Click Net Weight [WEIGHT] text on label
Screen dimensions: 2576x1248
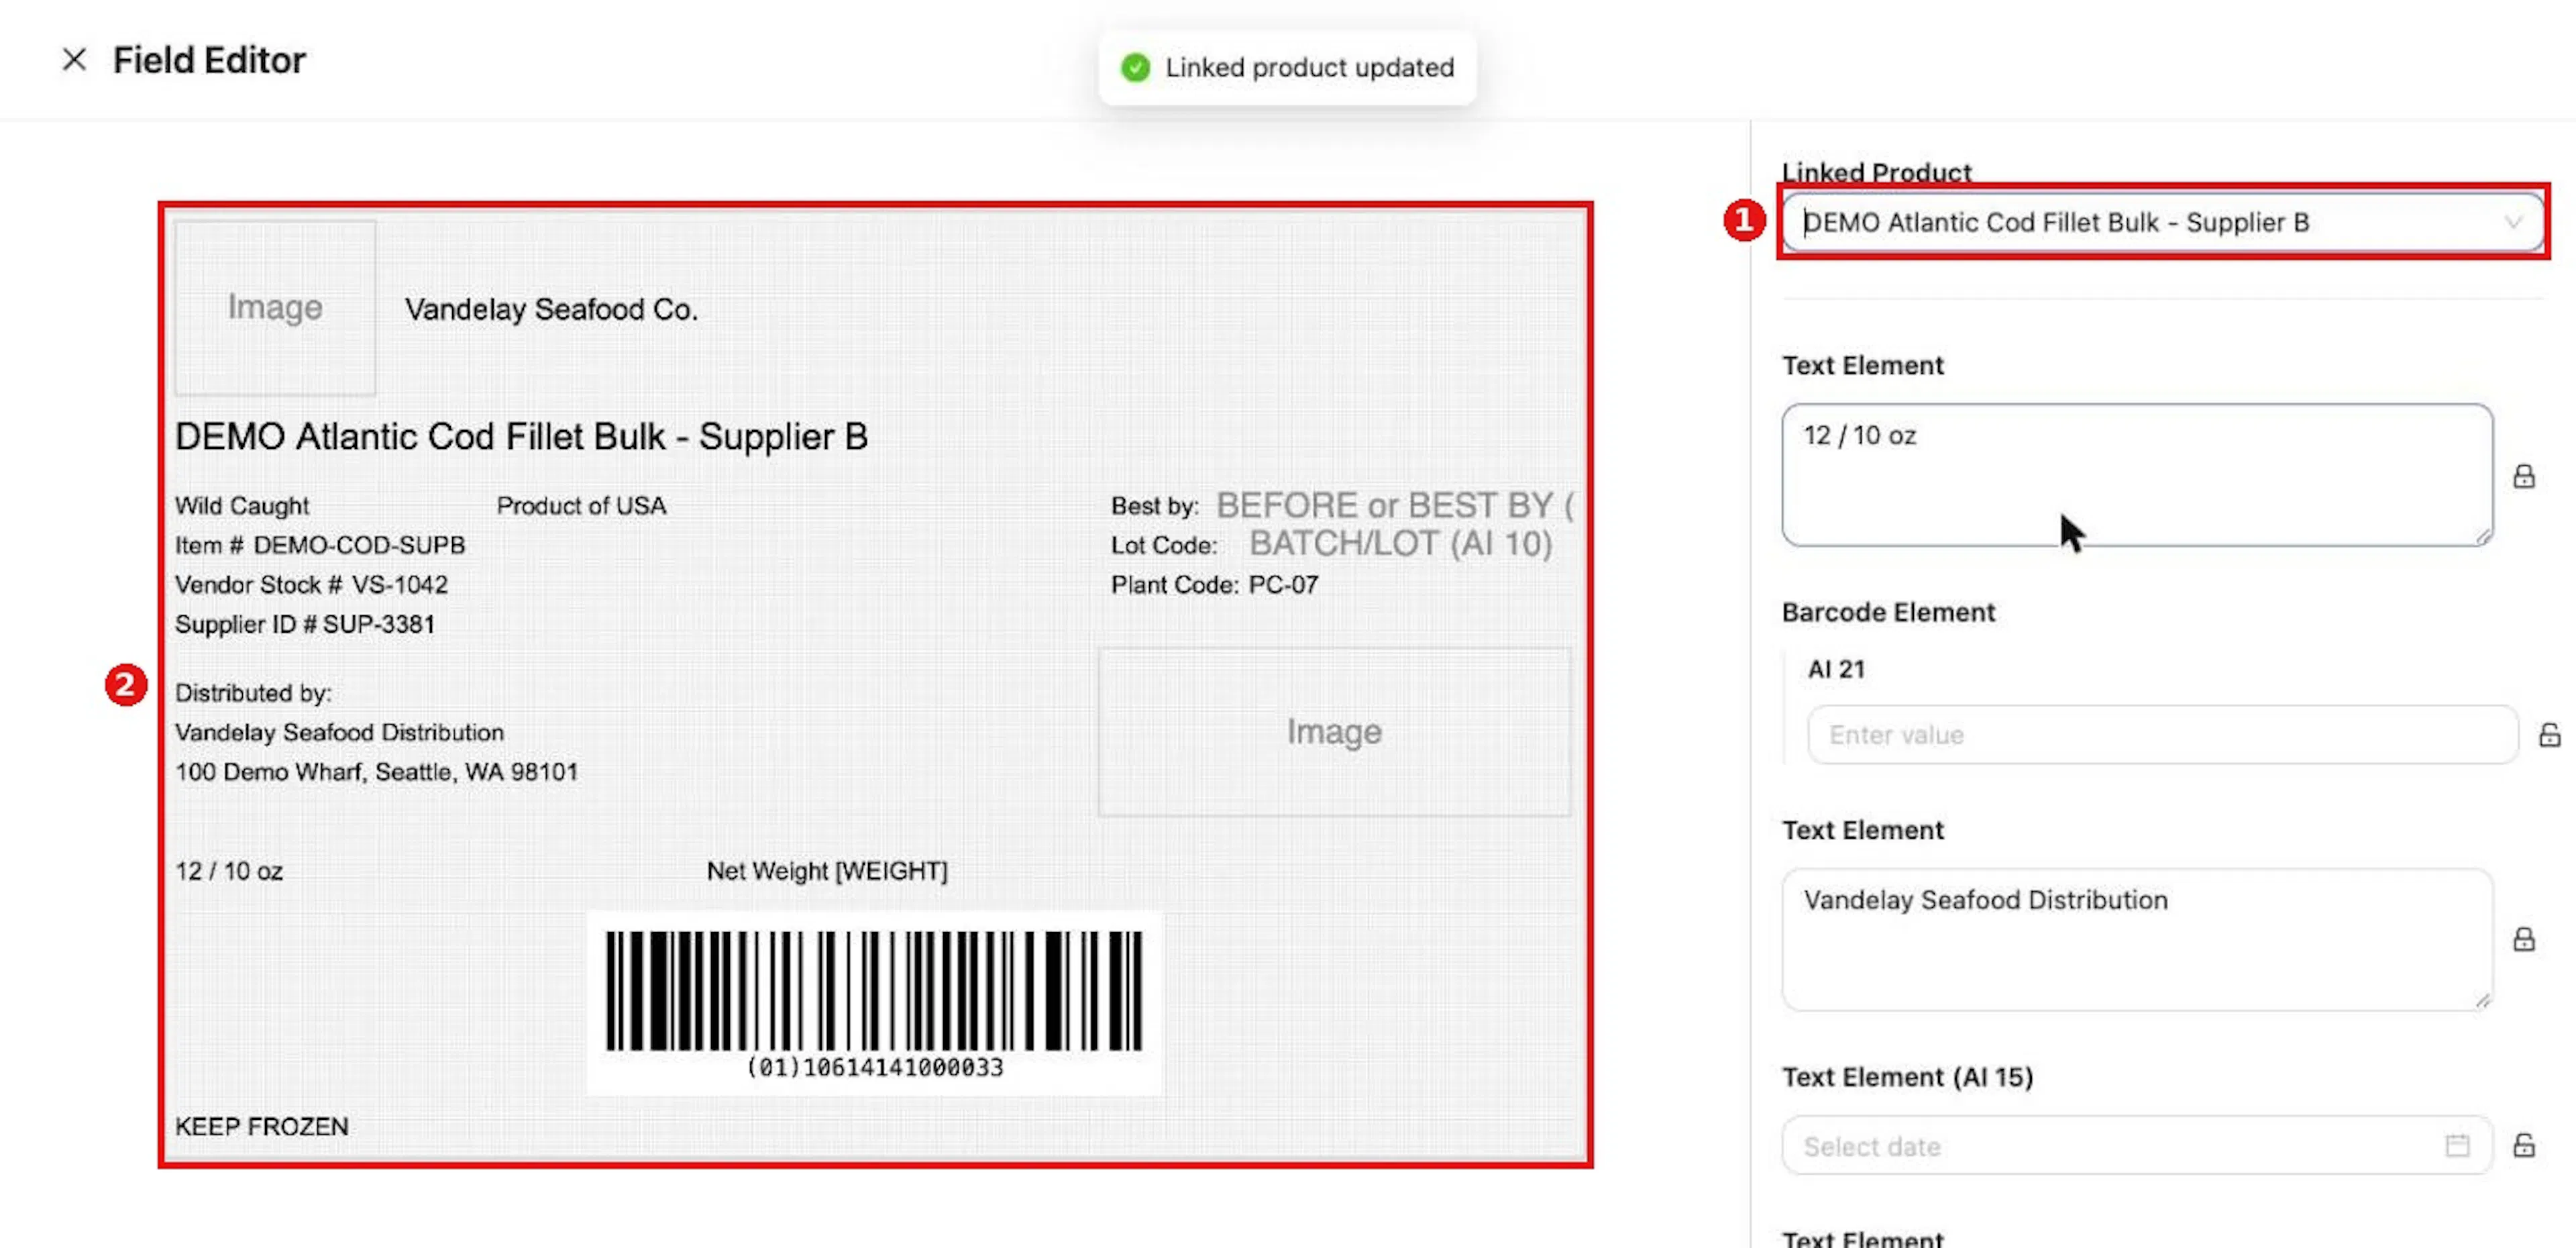(x=827, y=871)
